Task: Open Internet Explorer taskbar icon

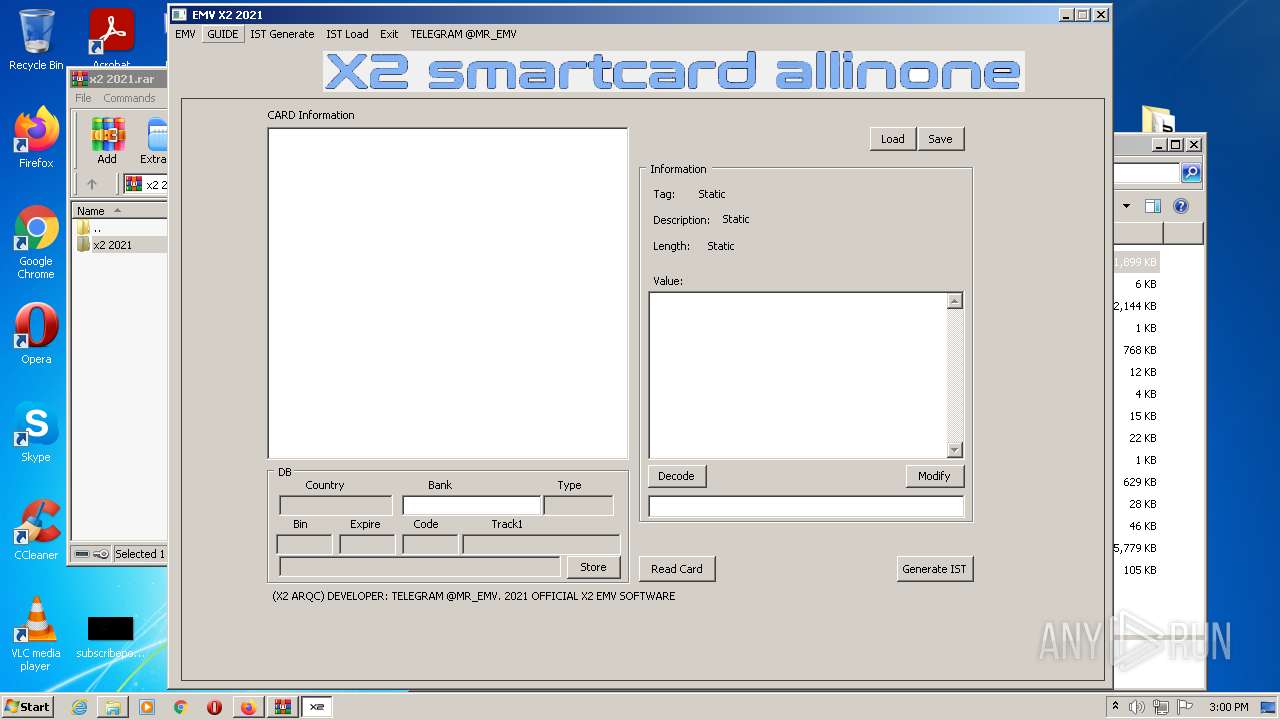Action: [x=79, y=707]
